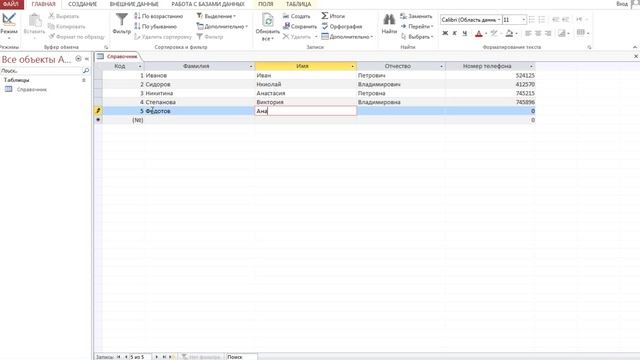Run Орфография spell check

click(x=342, y=27)
